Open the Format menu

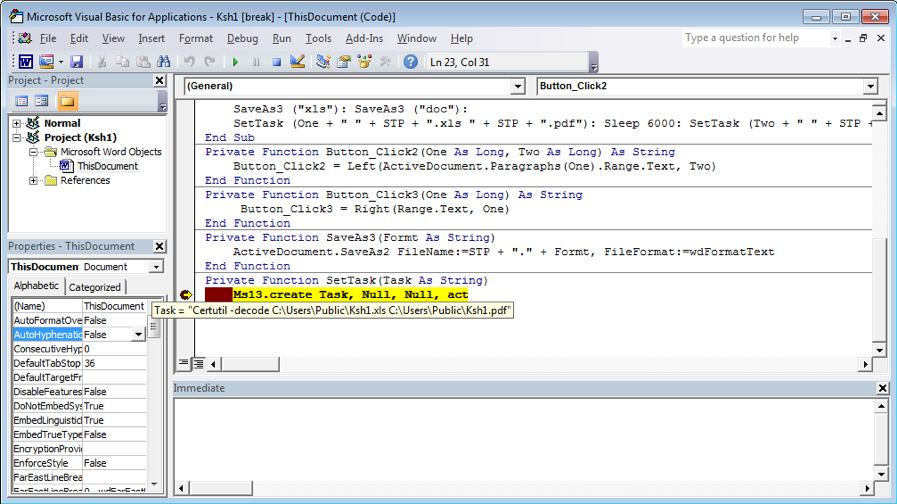pyautogui.click(x=196, y=39)
